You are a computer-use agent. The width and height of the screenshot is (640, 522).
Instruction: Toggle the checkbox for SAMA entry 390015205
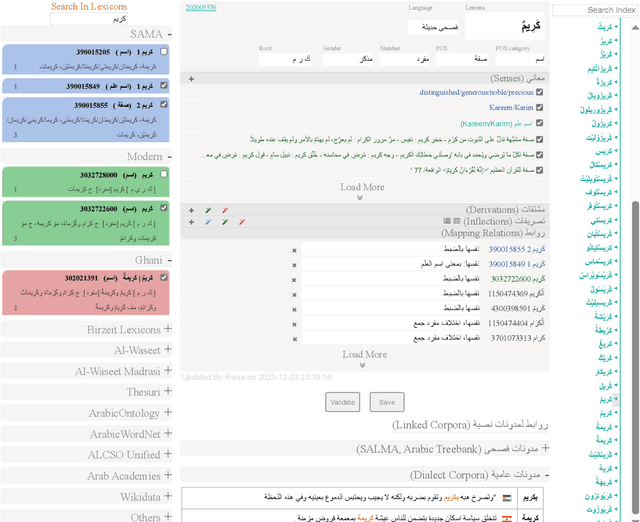[164, 51]
